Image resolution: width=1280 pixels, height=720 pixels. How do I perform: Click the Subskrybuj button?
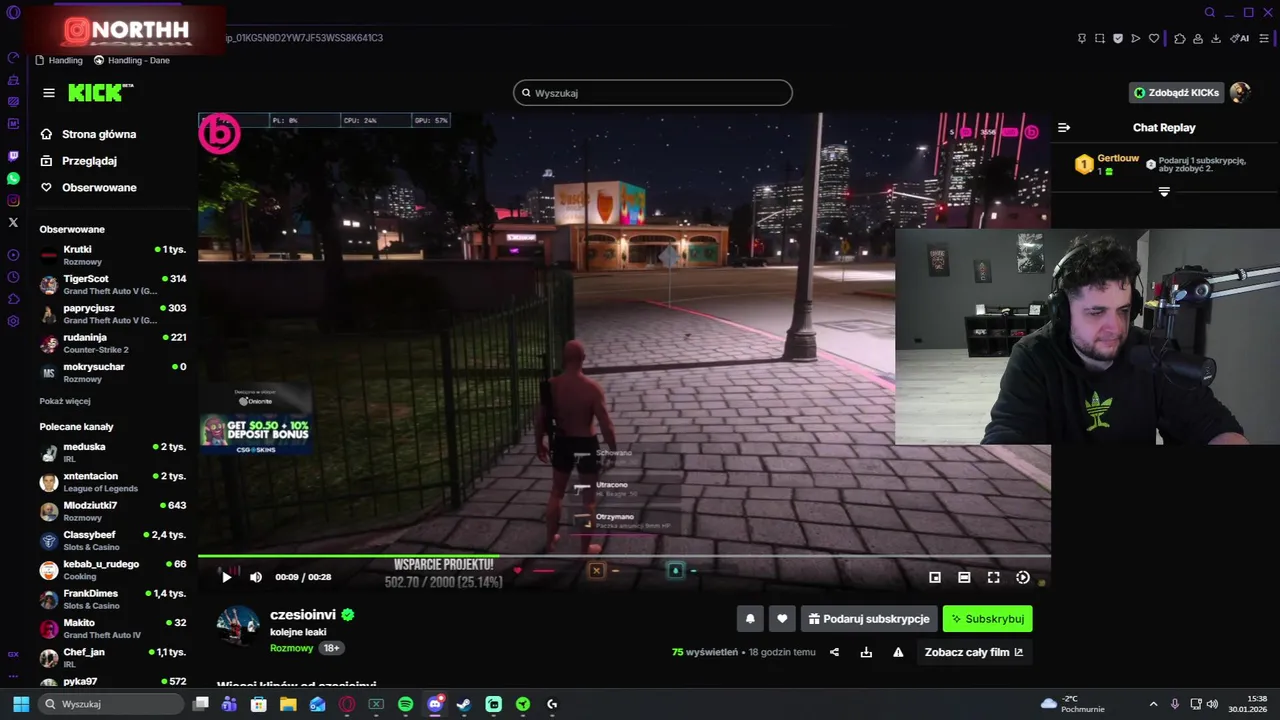tap(987, 619)
